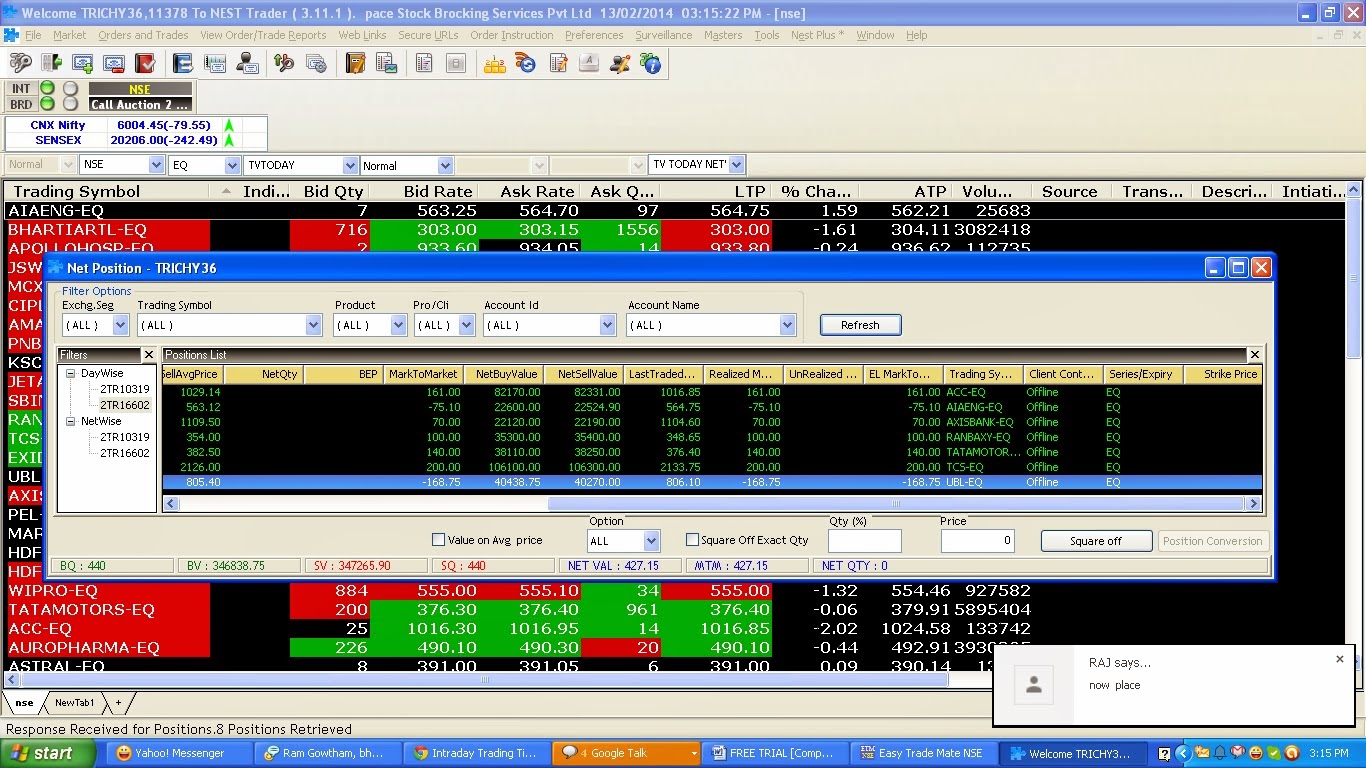Open the Option ALL dropdown
The width and height of the screenshot is (1366, 768).
click(651, 541)
